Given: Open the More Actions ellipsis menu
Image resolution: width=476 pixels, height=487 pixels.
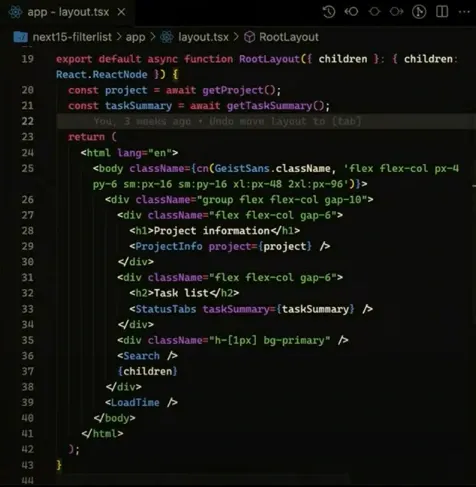Looking at the screenshot, I should [464, 12].
